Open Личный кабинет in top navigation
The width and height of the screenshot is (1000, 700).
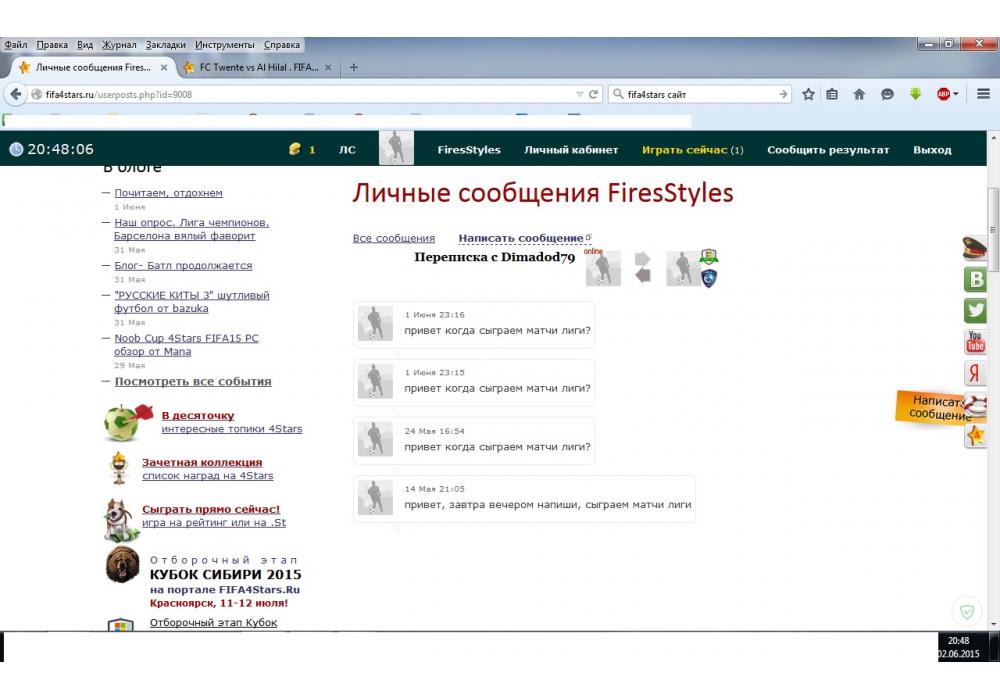pyautogui.click(x=558, y=150)
